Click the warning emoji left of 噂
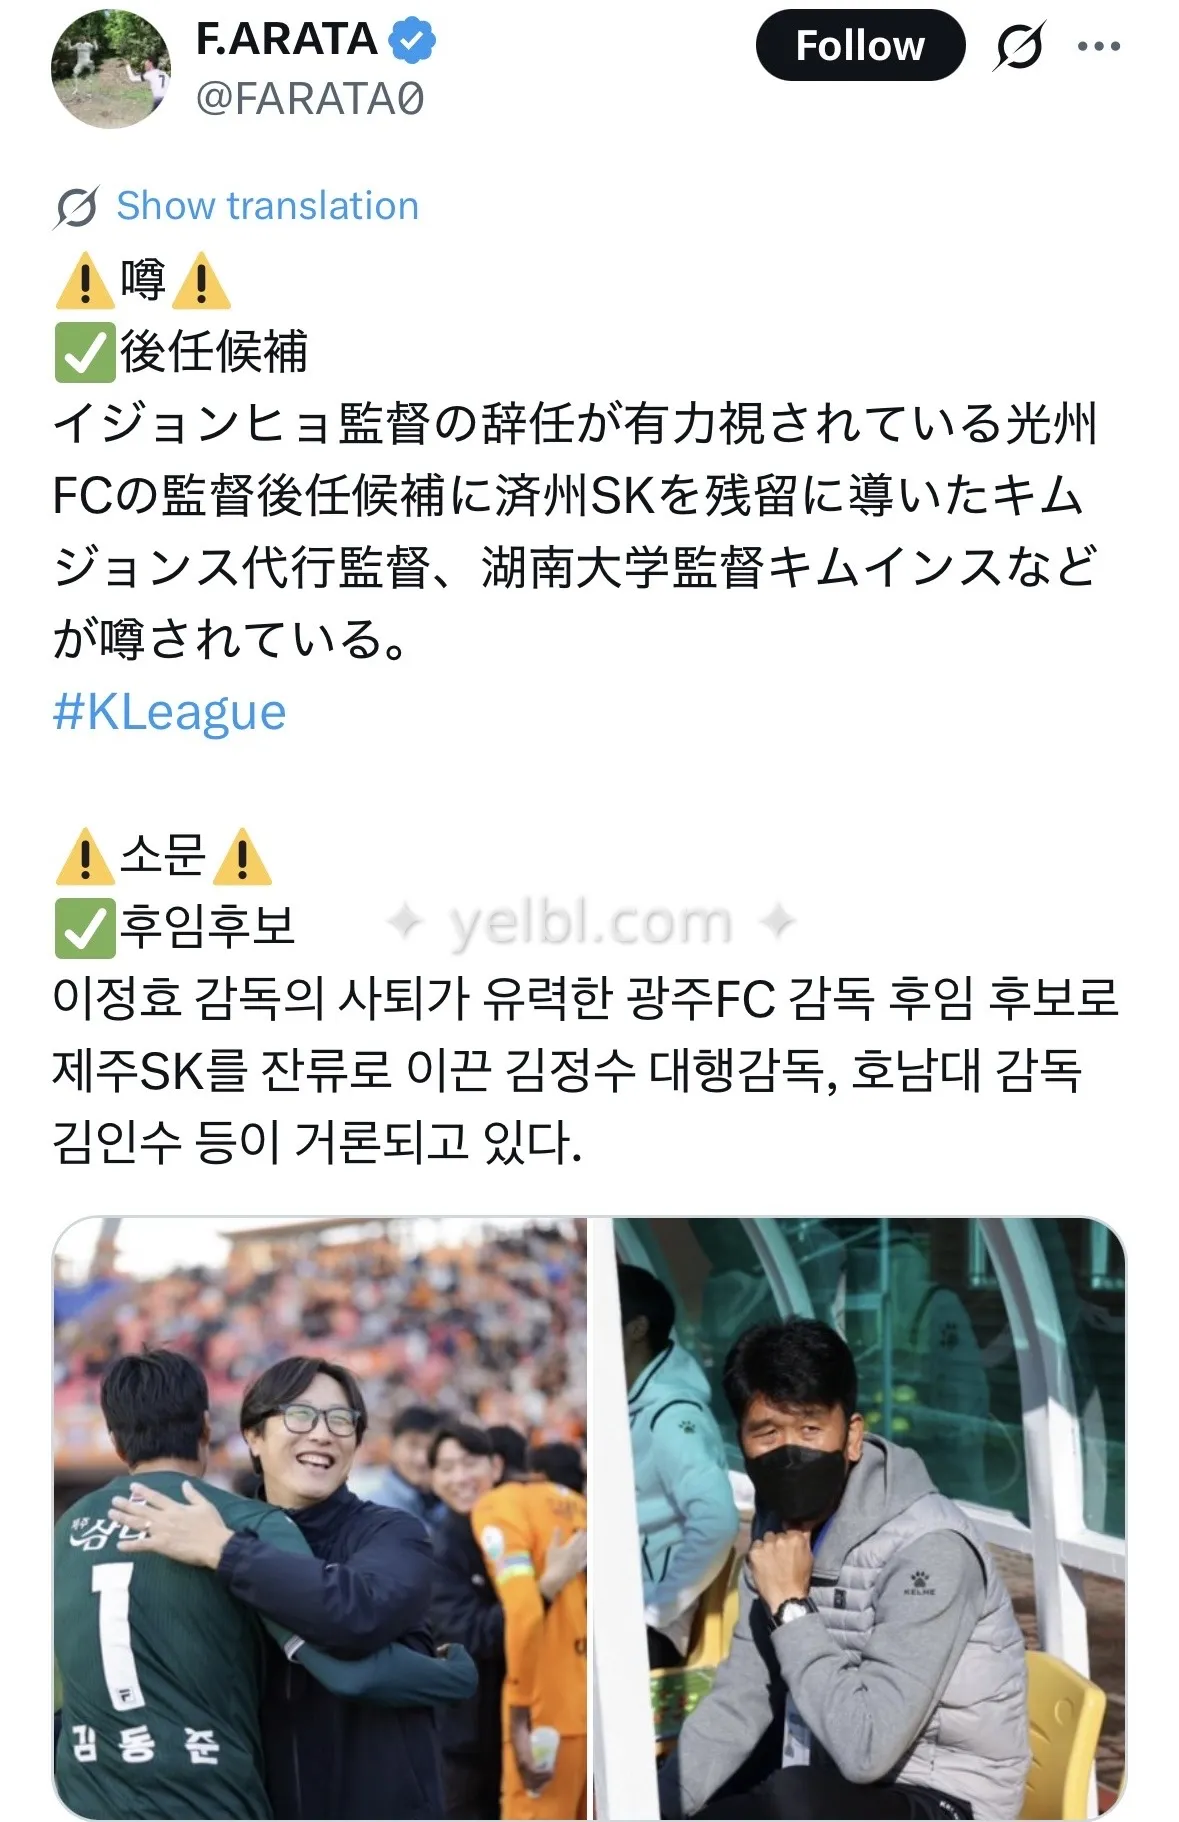This screenshot has height=1822, width=1179. pyautogui.click(x=84, y=280)
